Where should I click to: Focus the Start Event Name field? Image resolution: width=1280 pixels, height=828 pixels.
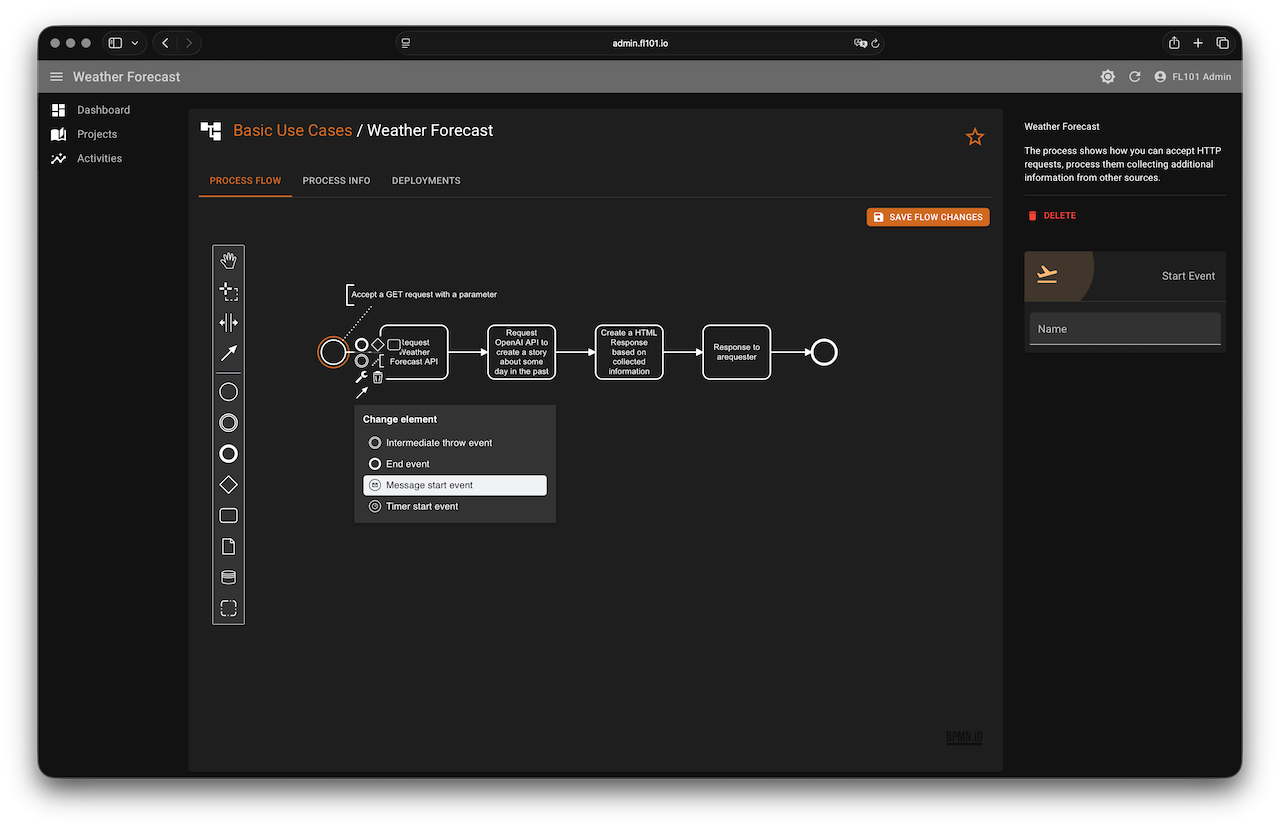tap(1124, 329)
